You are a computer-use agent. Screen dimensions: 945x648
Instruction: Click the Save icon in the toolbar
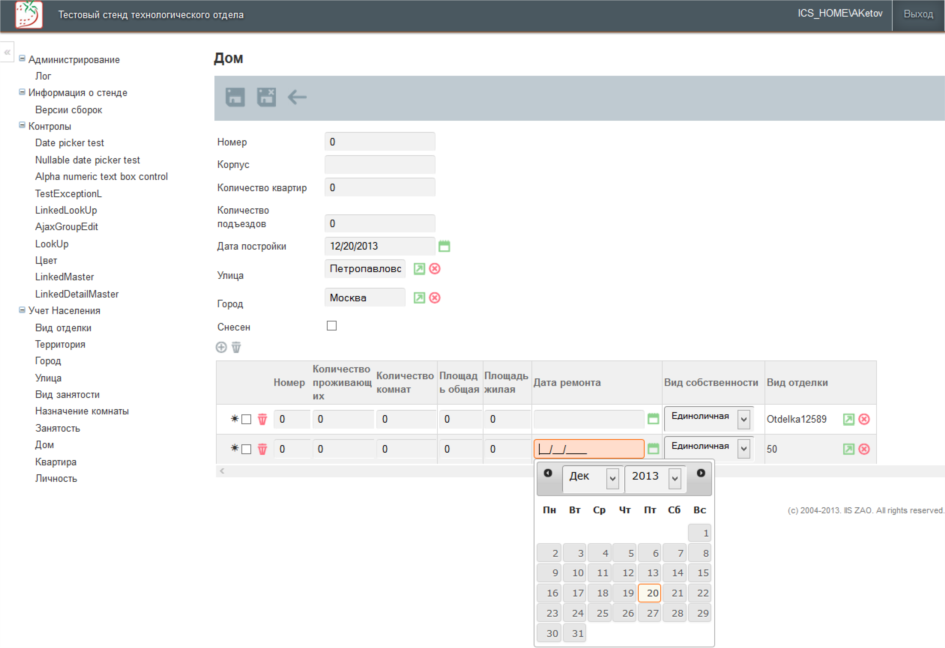(x=235, y=97)
